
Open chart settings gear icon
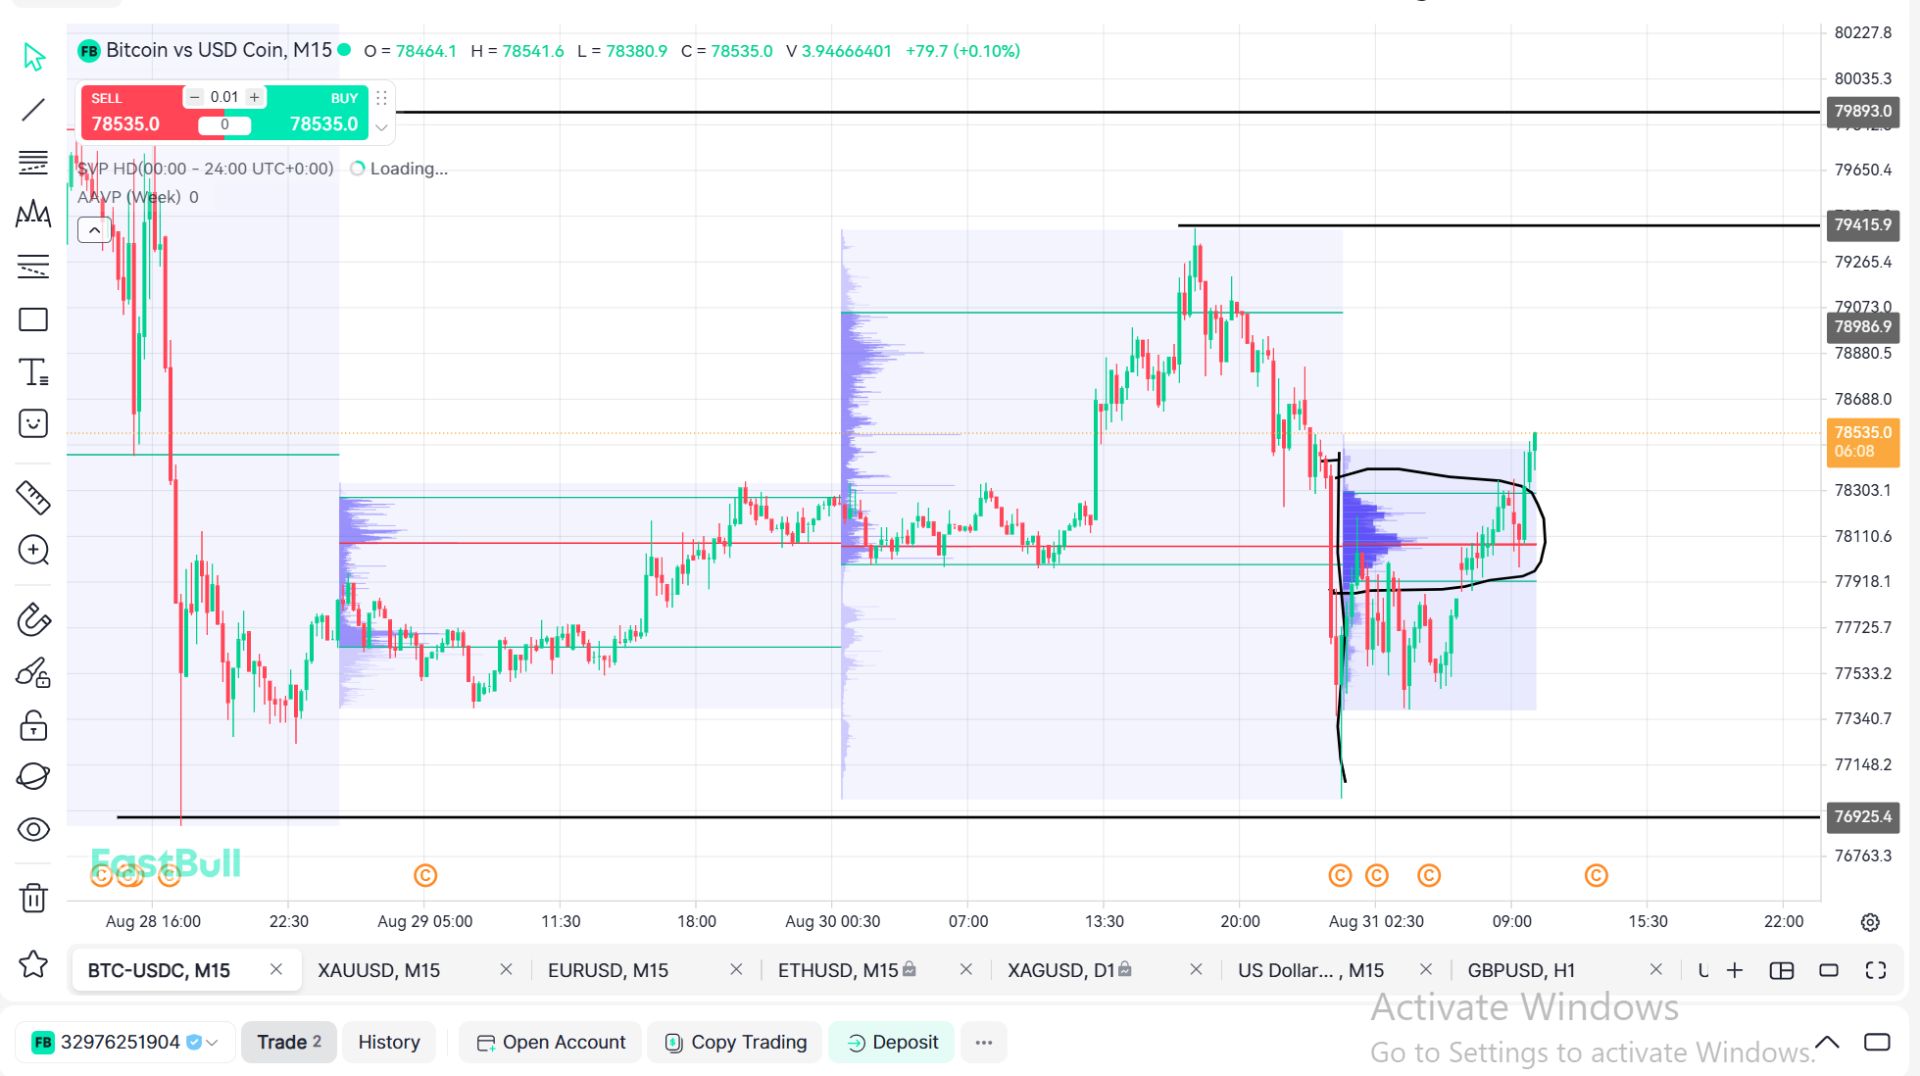[x=1870, y=922]
